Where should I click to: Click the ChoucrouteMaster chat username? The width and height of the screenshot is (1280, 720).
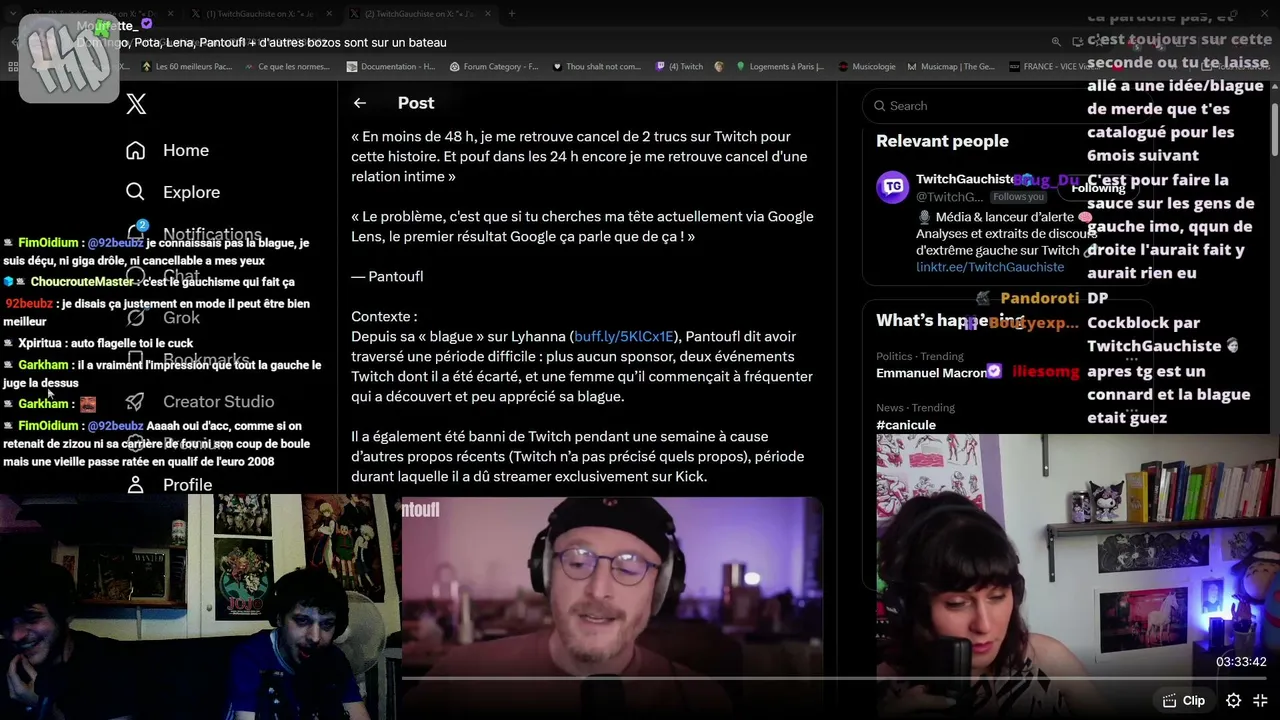82,282
